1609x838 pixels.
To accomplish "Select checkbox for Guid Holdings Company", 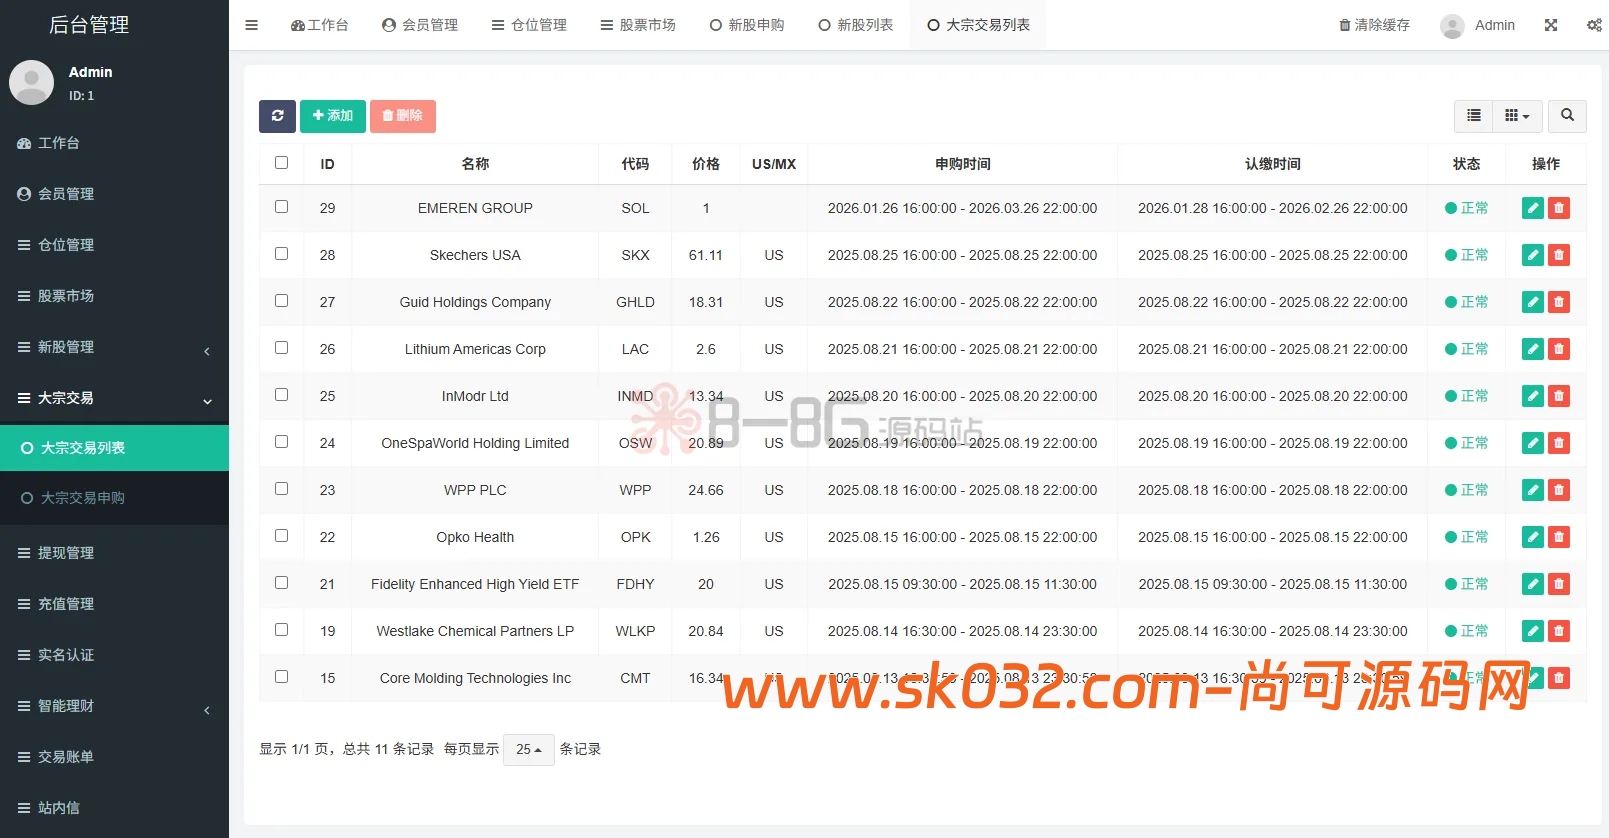I will (282, 301).
